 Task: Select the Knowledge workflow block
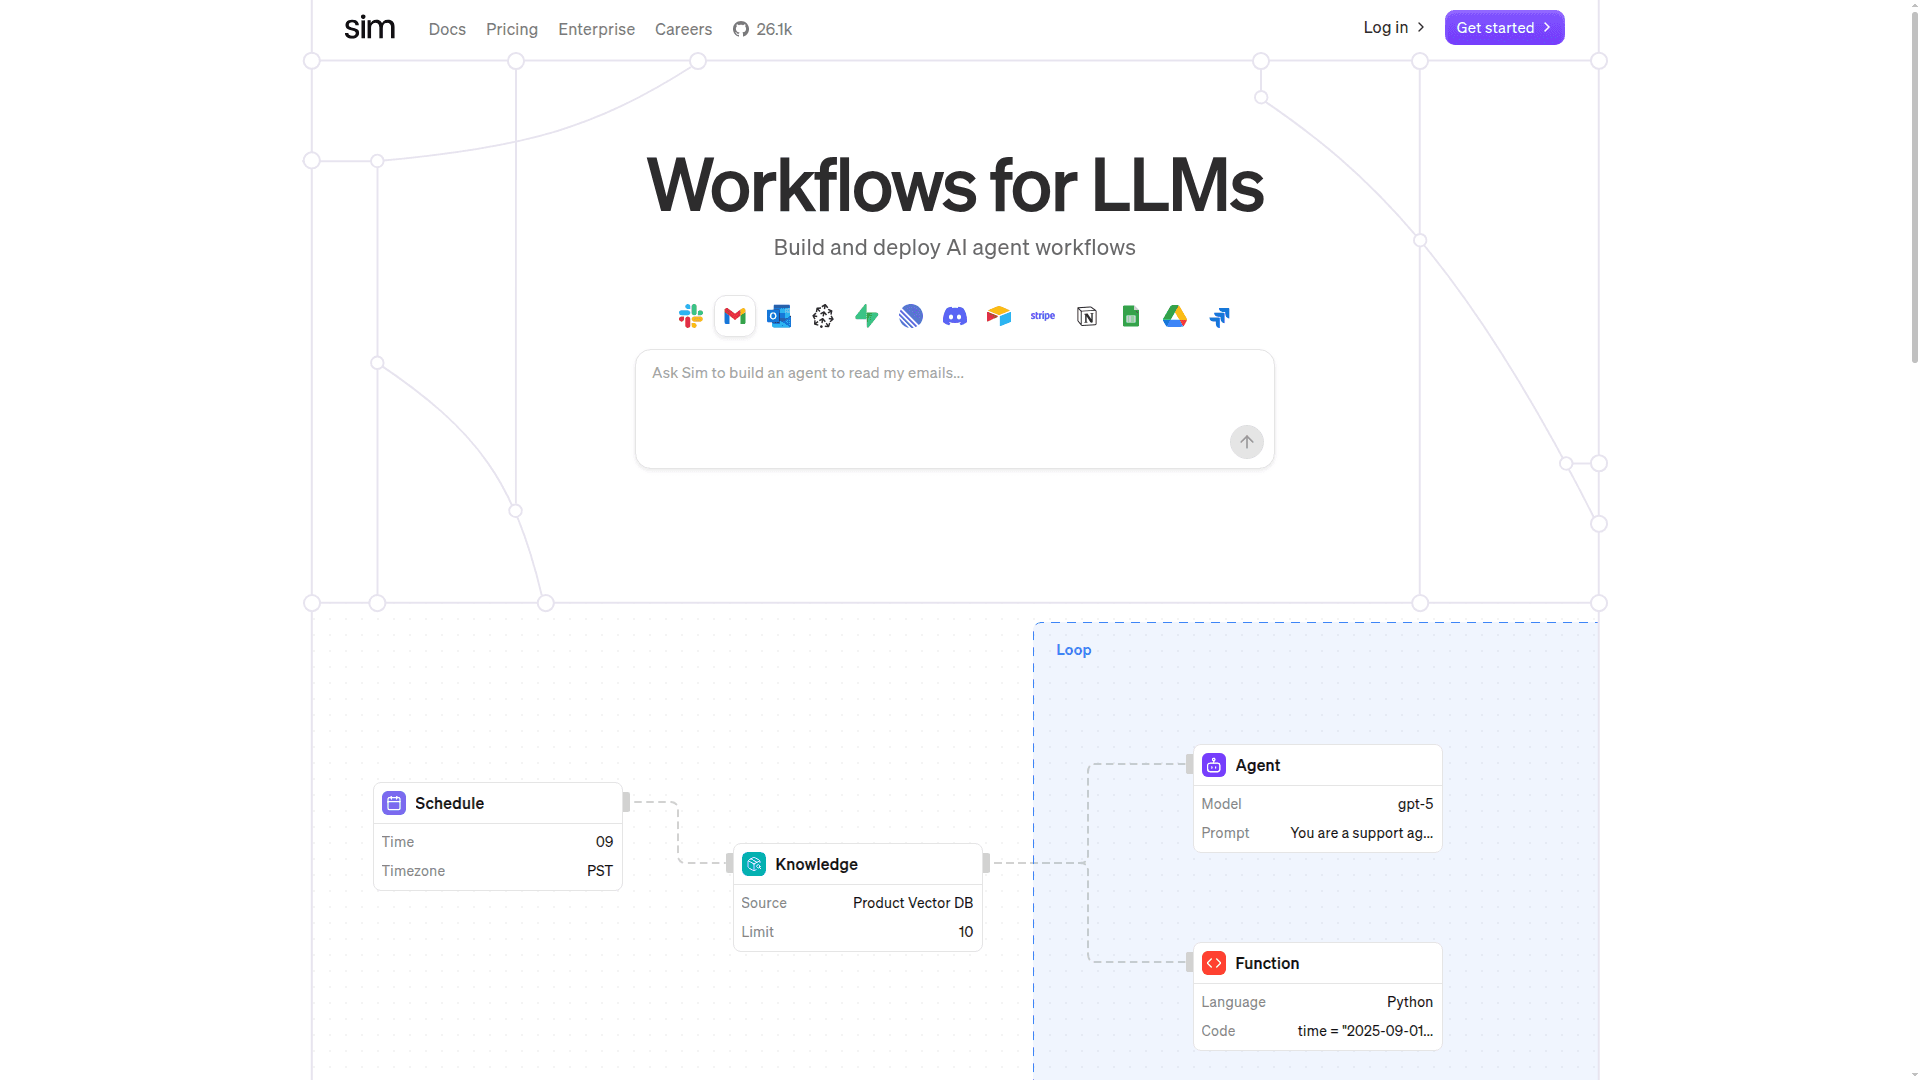tap(857, 864)
